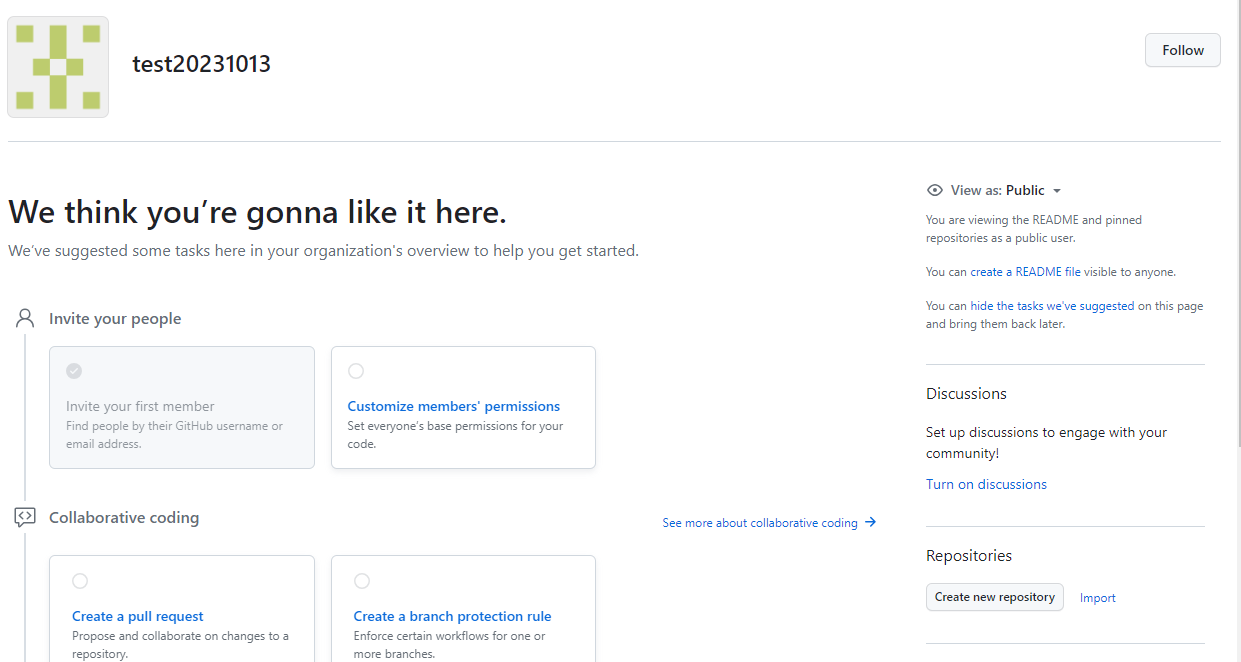Image resolution: width=1241 pixels, height=662 pixels.
Task: Click the Invite your people person icon
Action: (x=26, y=318)
